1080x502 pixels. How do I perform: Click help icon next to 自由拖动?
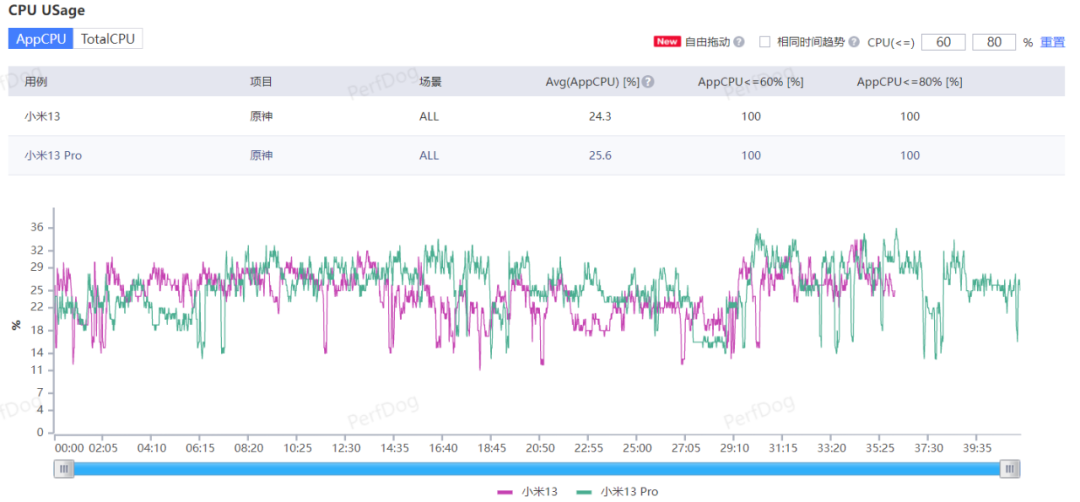pyautogui.click(x=739, y=42)
